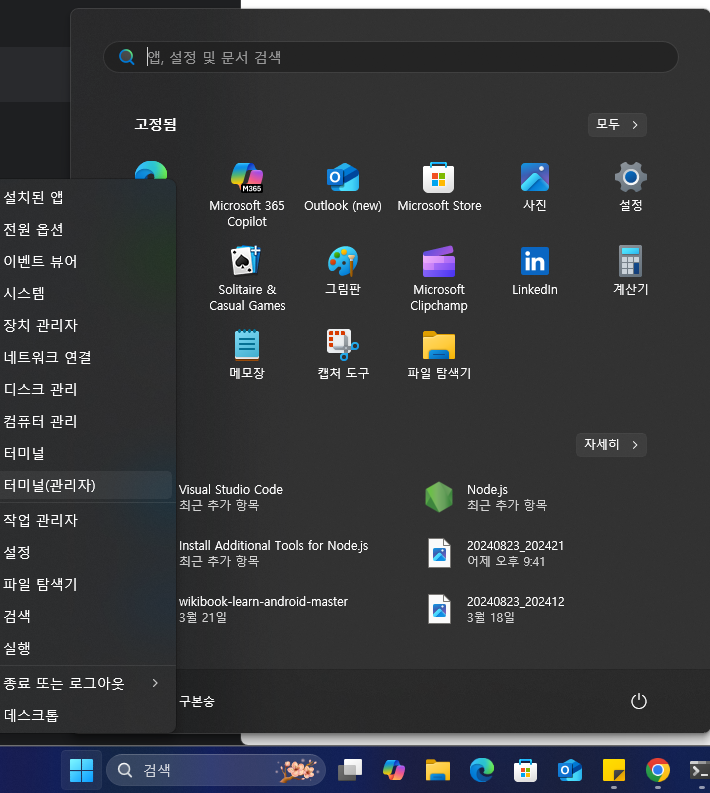Open Terminal icon on taskbar
710x793 pixels.
coord(699,770)
